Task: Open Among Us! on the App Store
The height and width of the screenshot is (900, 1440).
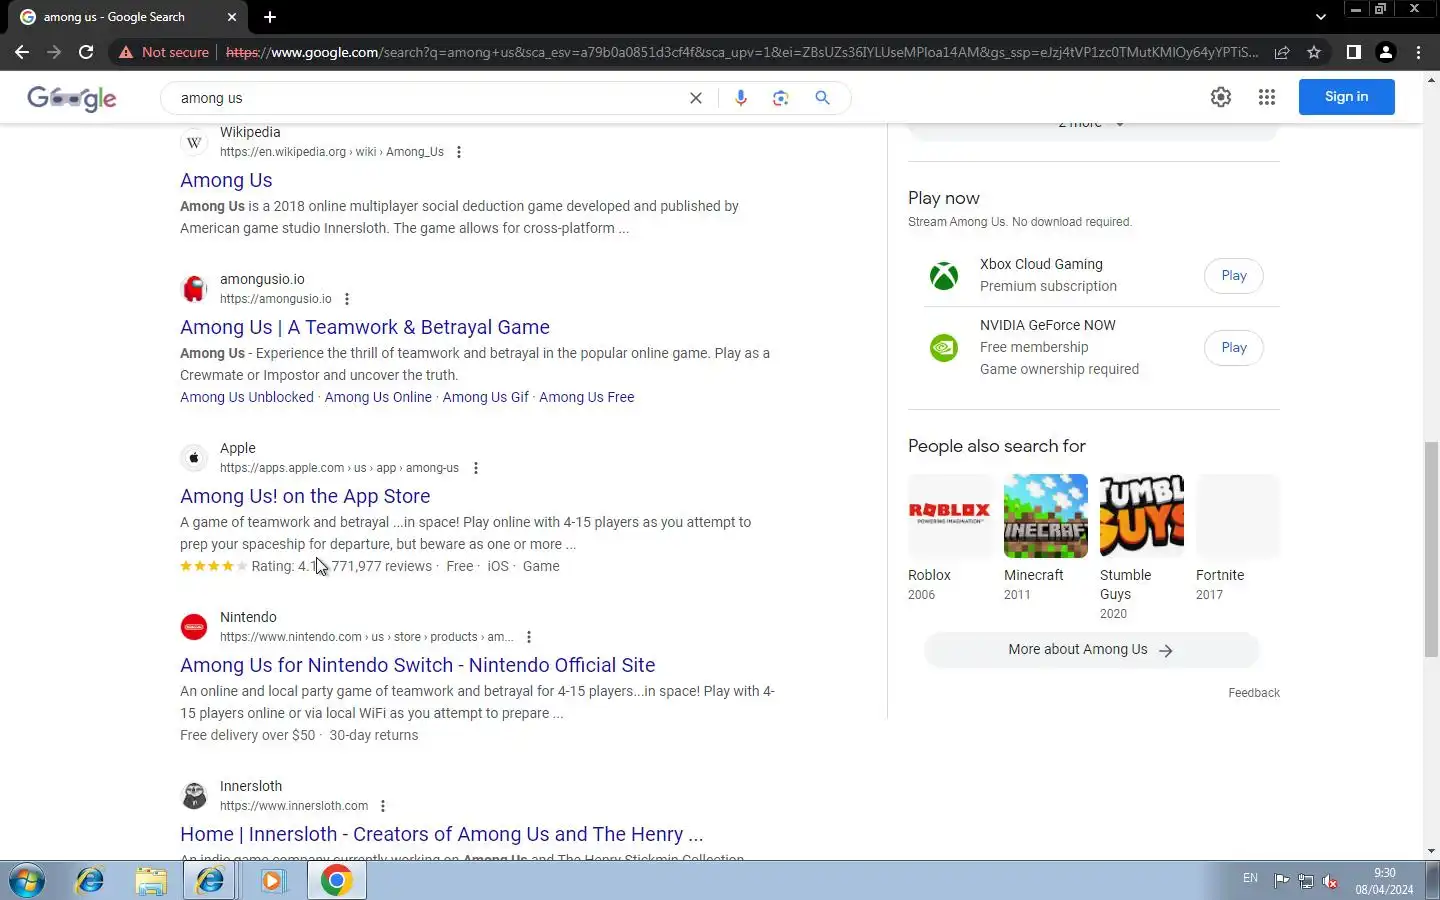Action: pos(305,496)
